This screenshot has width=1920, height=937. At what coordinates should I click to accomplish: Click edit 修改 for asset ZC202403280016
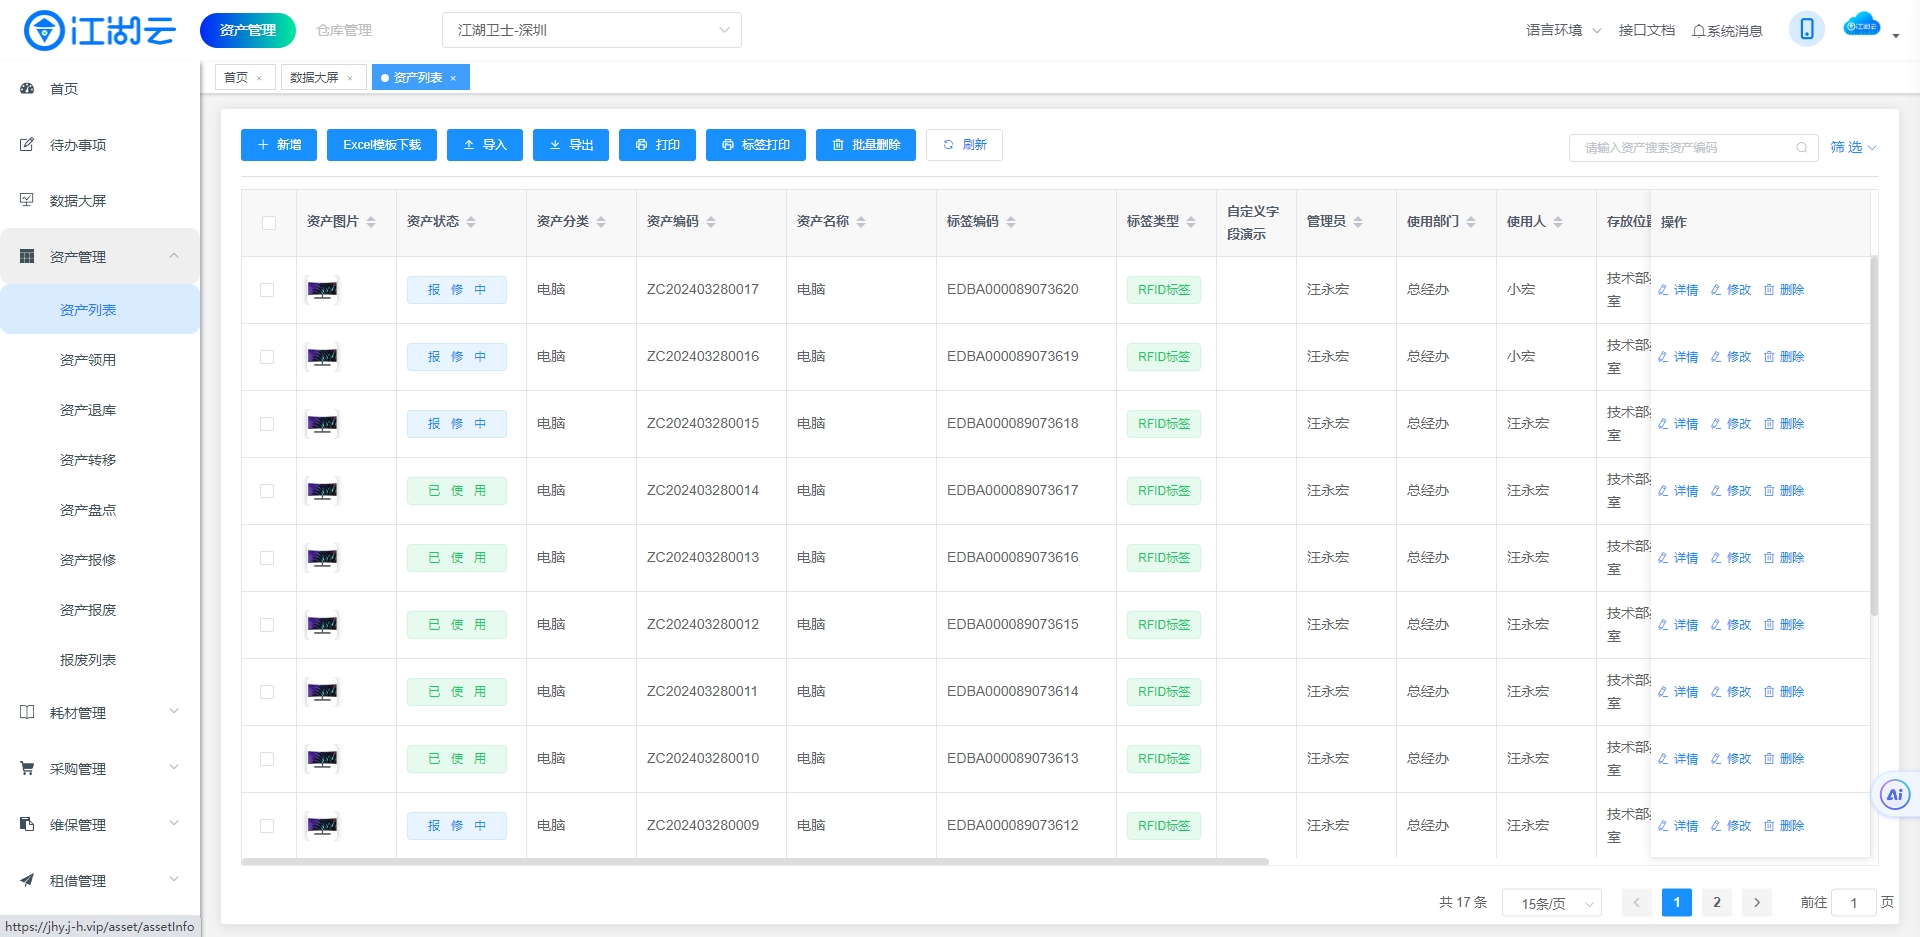(x=1731, y=357)
